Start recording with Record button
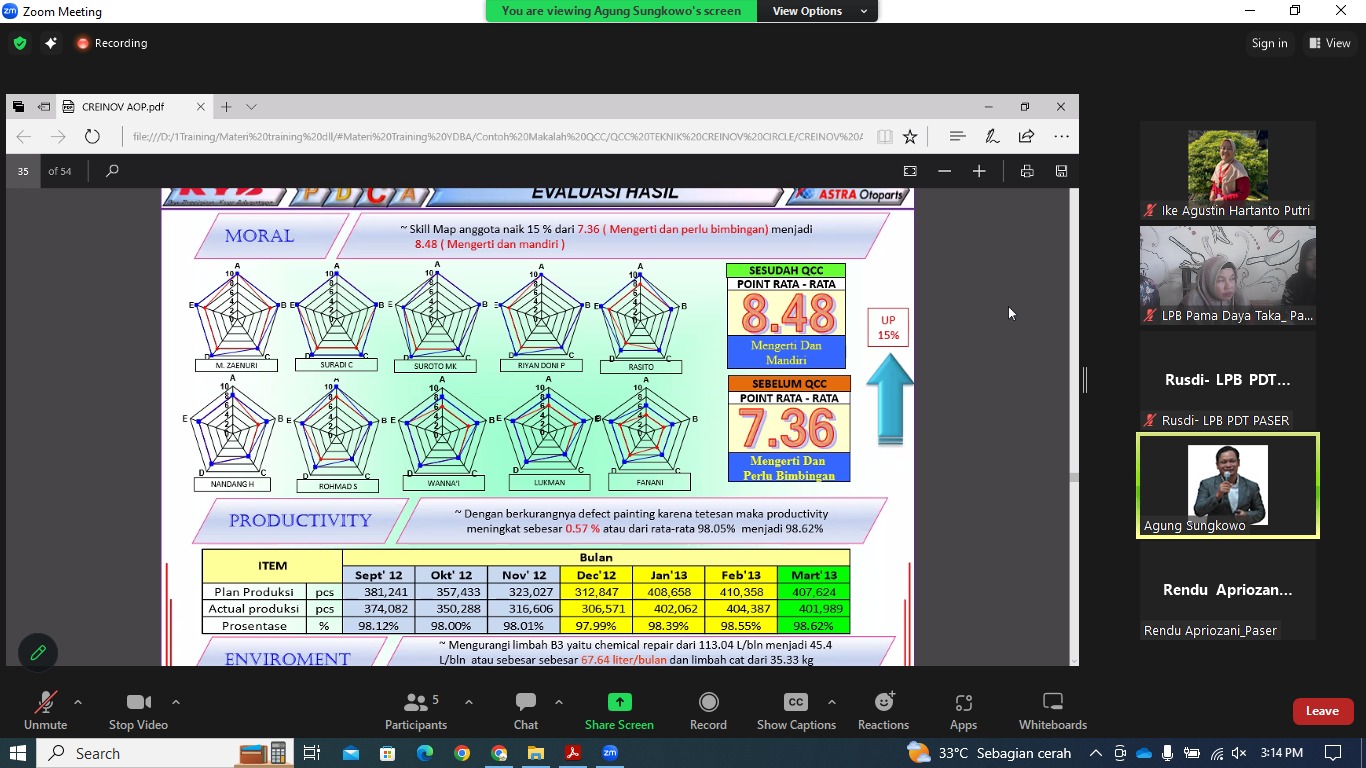 point(708,711)
